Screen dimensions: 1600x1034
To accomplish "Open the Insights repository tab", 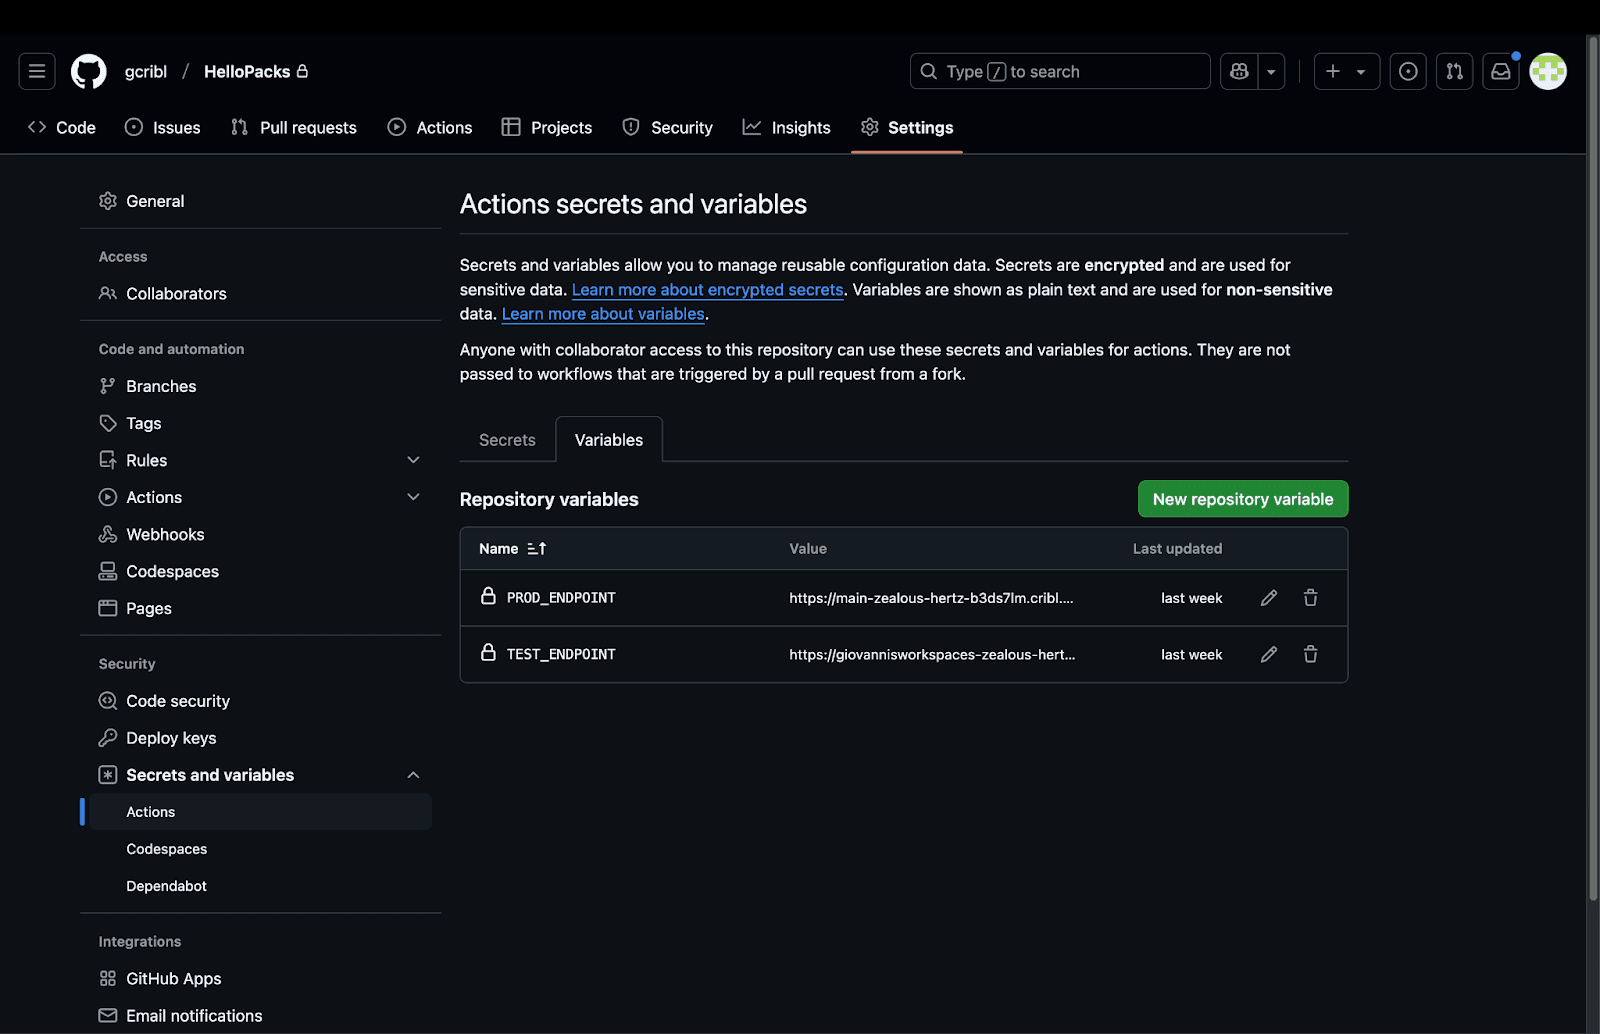I will coord(787,128).
